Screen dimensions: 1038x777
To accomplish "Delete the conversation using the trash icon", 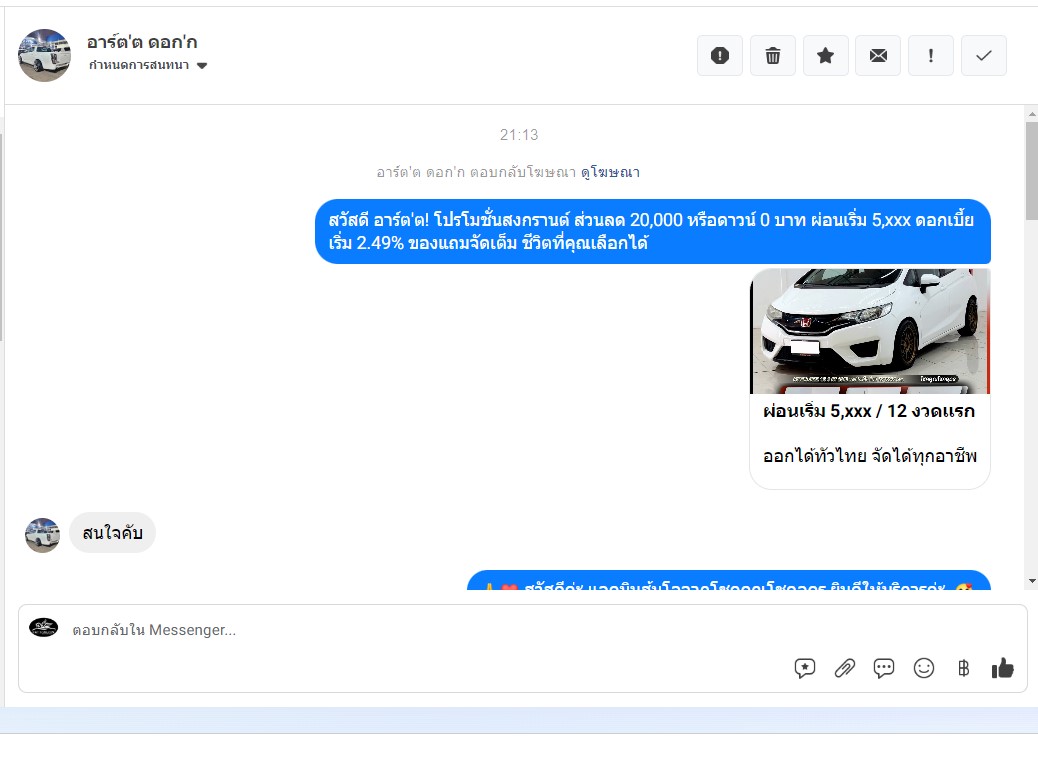I will [x=773, y=56].
